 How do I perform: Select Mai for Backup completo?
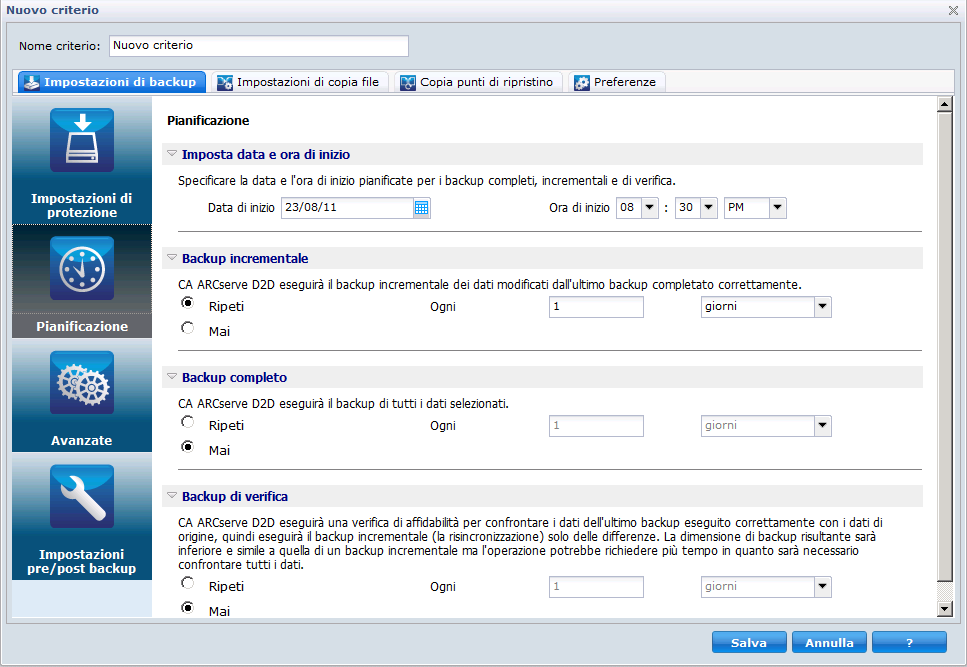point(187,447)
